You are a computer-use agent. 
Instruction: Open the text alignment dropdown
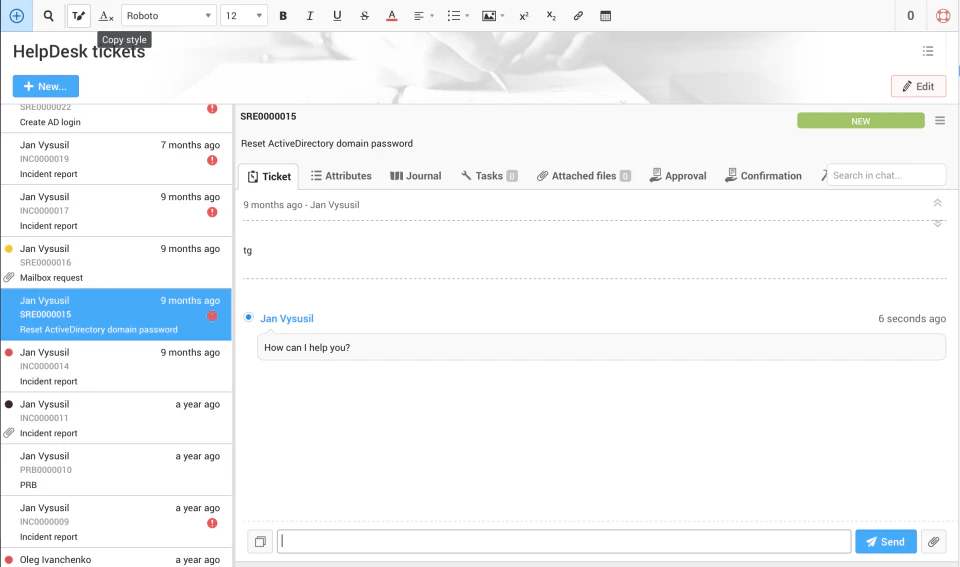[x=424, y=16]
